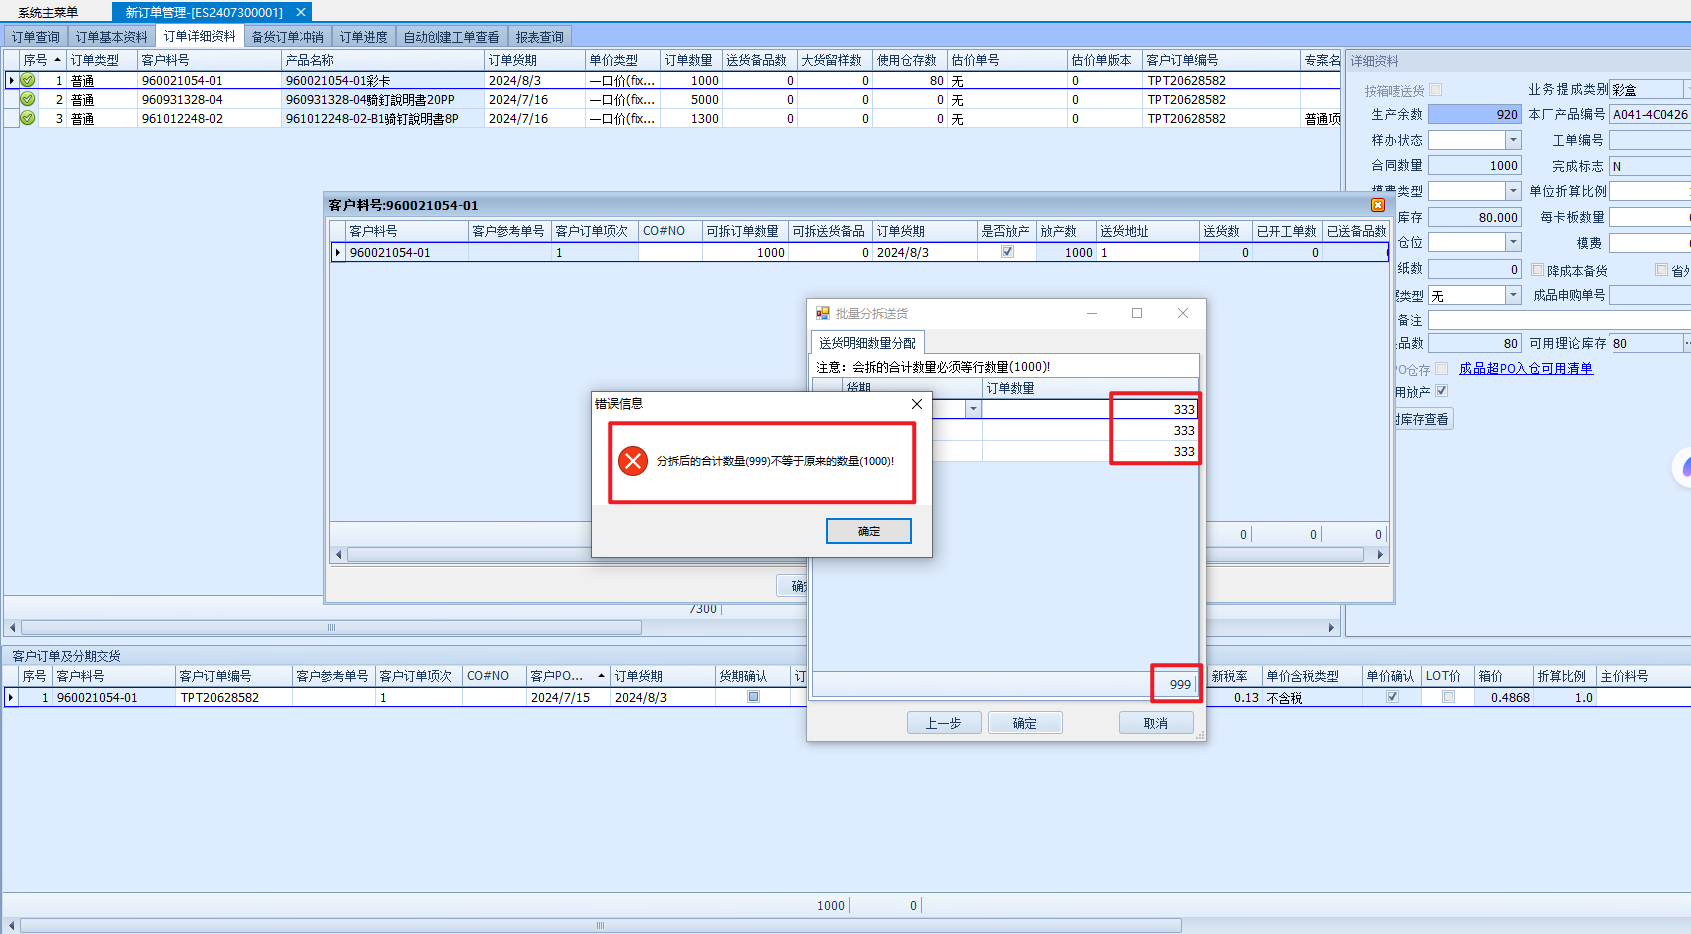Click the 工单编号 input field
Screen dimensions: 1691x934
(1650, 140)
